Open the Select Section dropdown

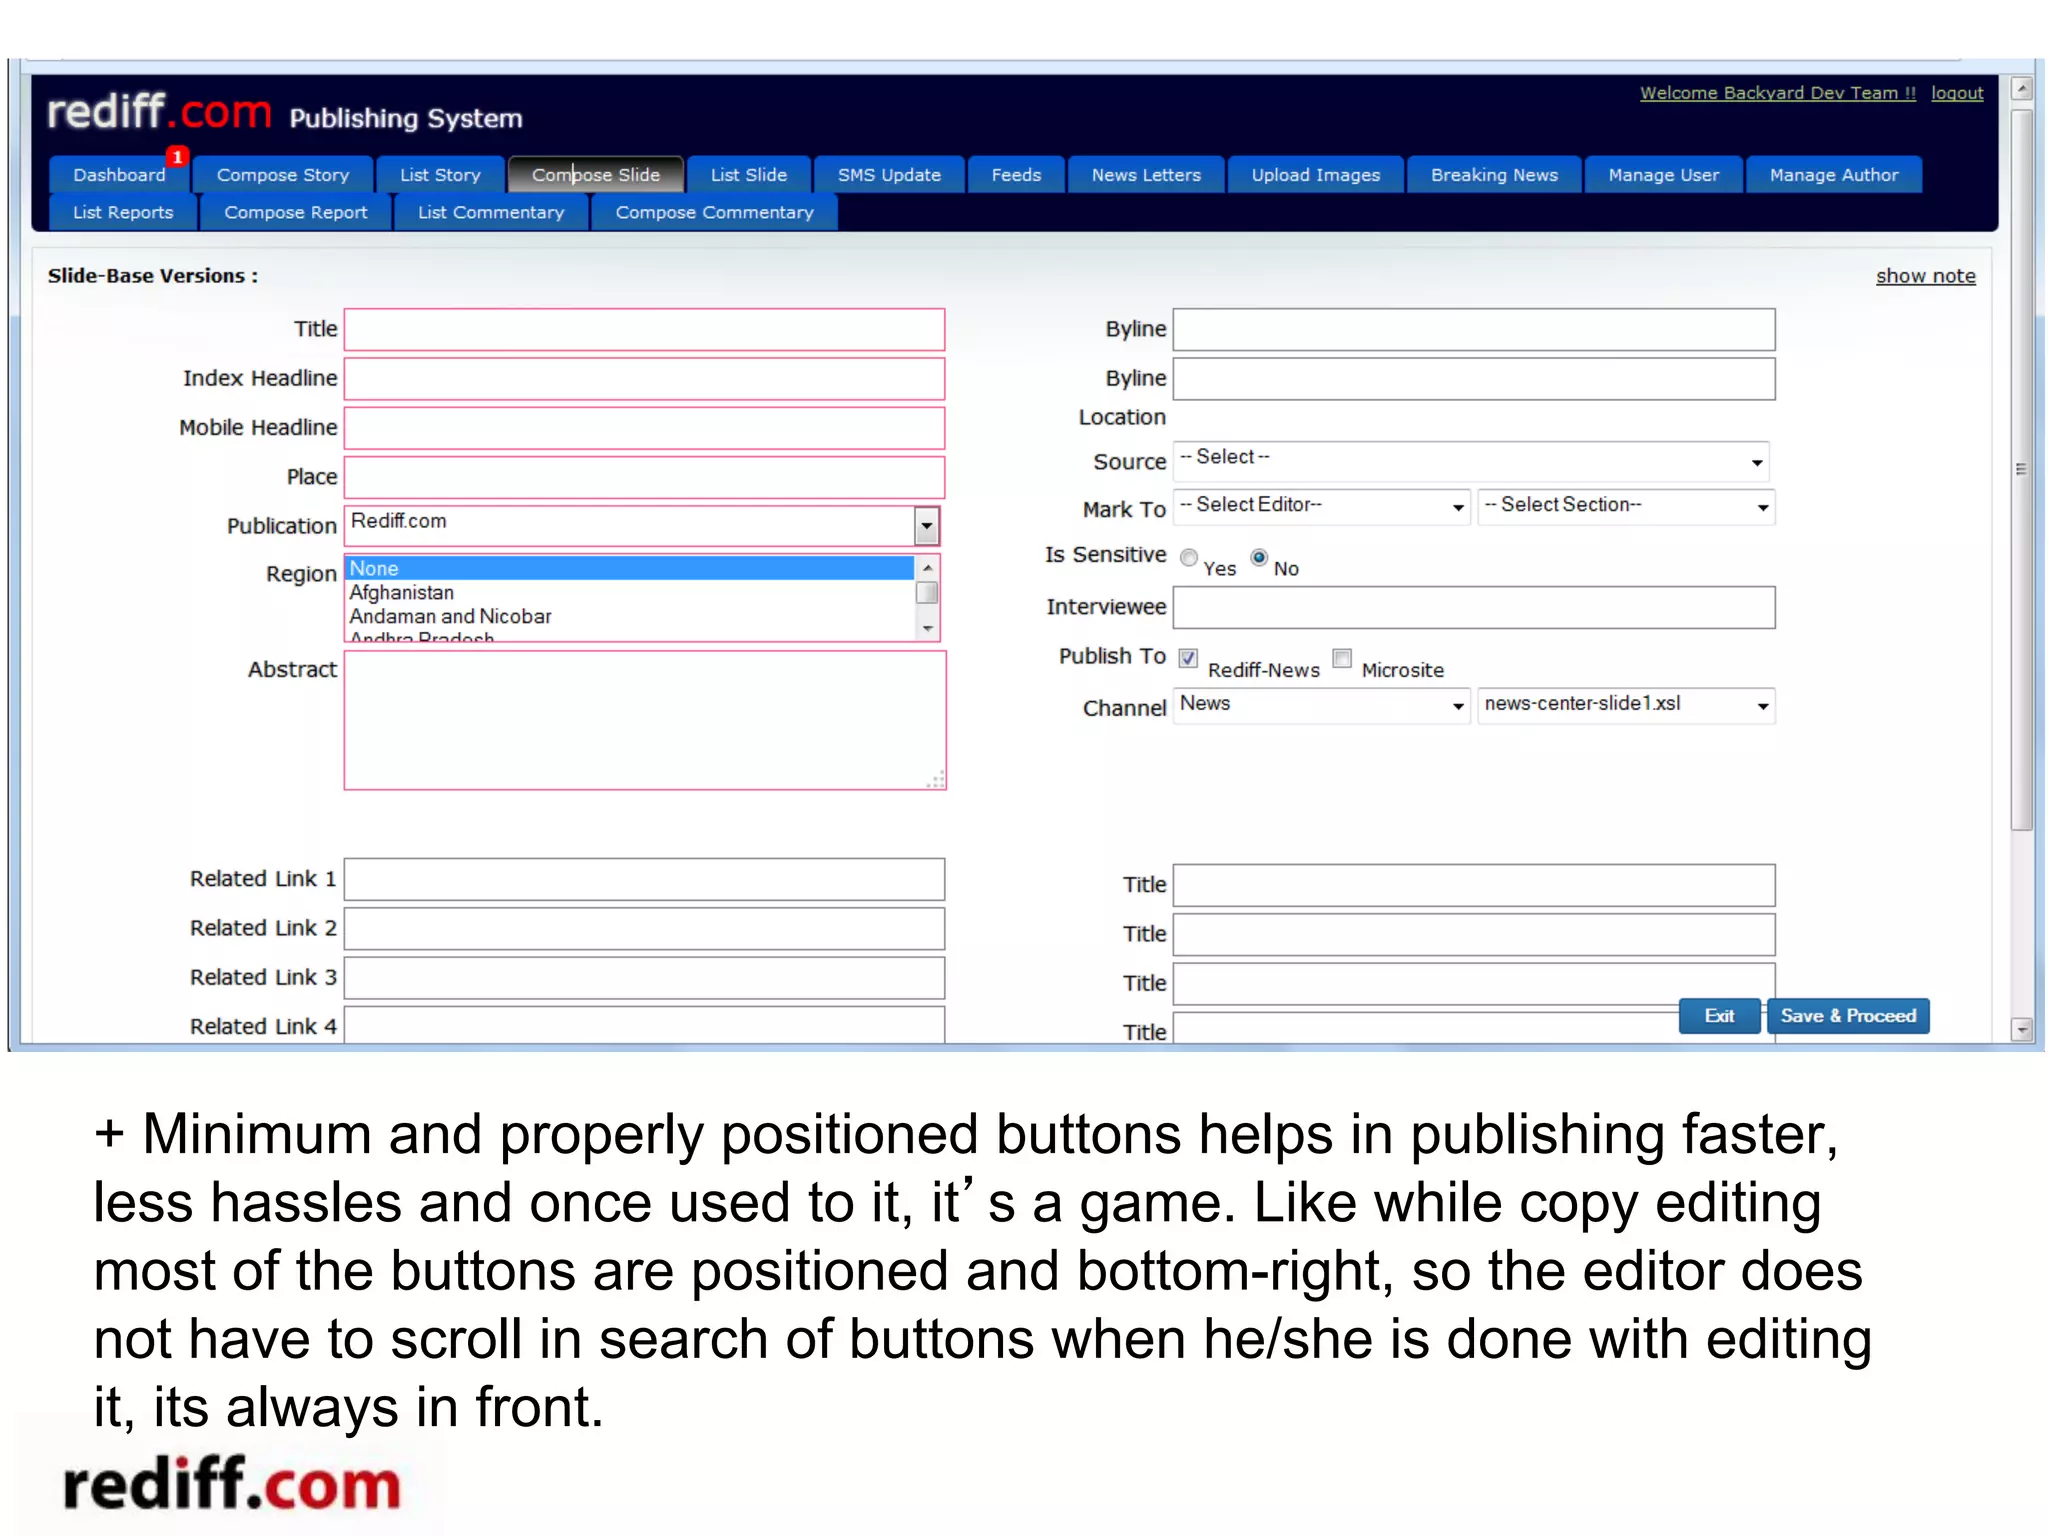point(1626,507)
